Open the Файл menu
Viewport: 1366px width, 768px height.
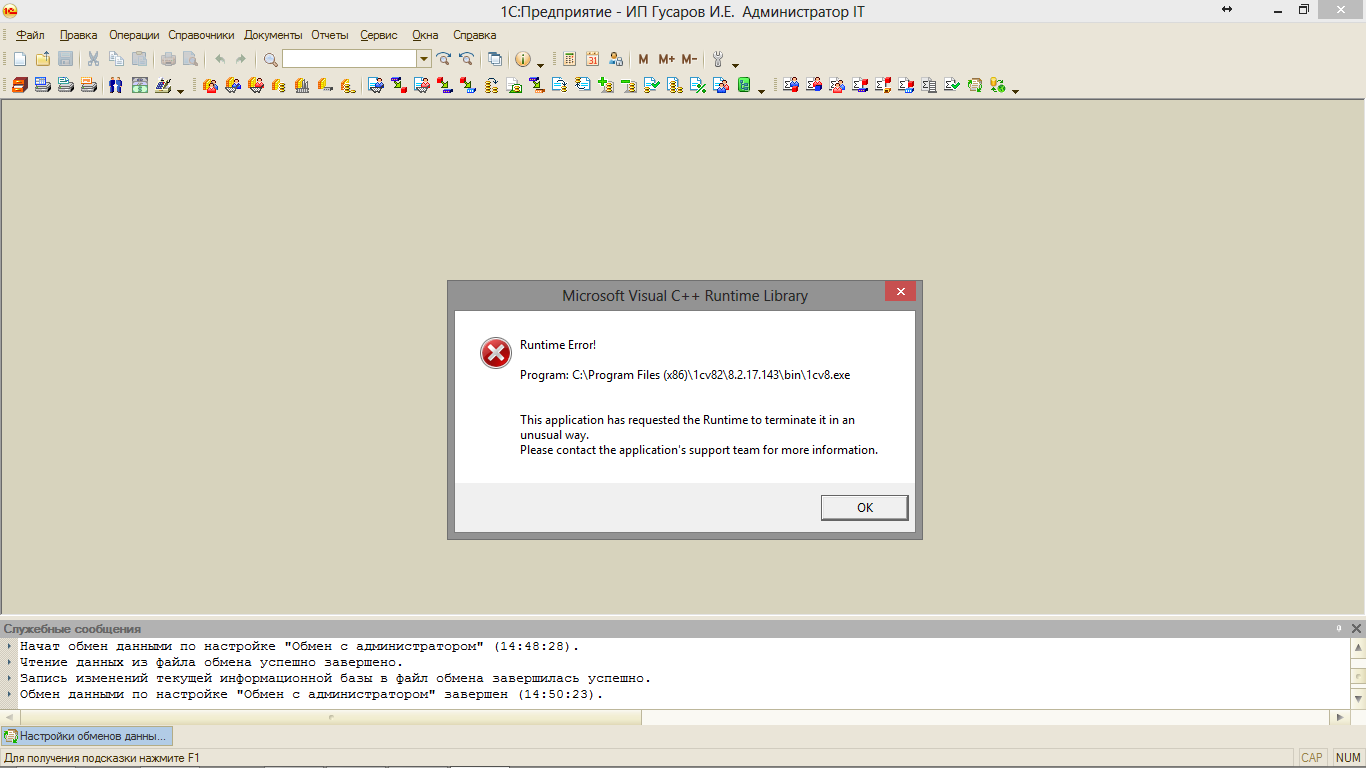click(x=30, y=35)
